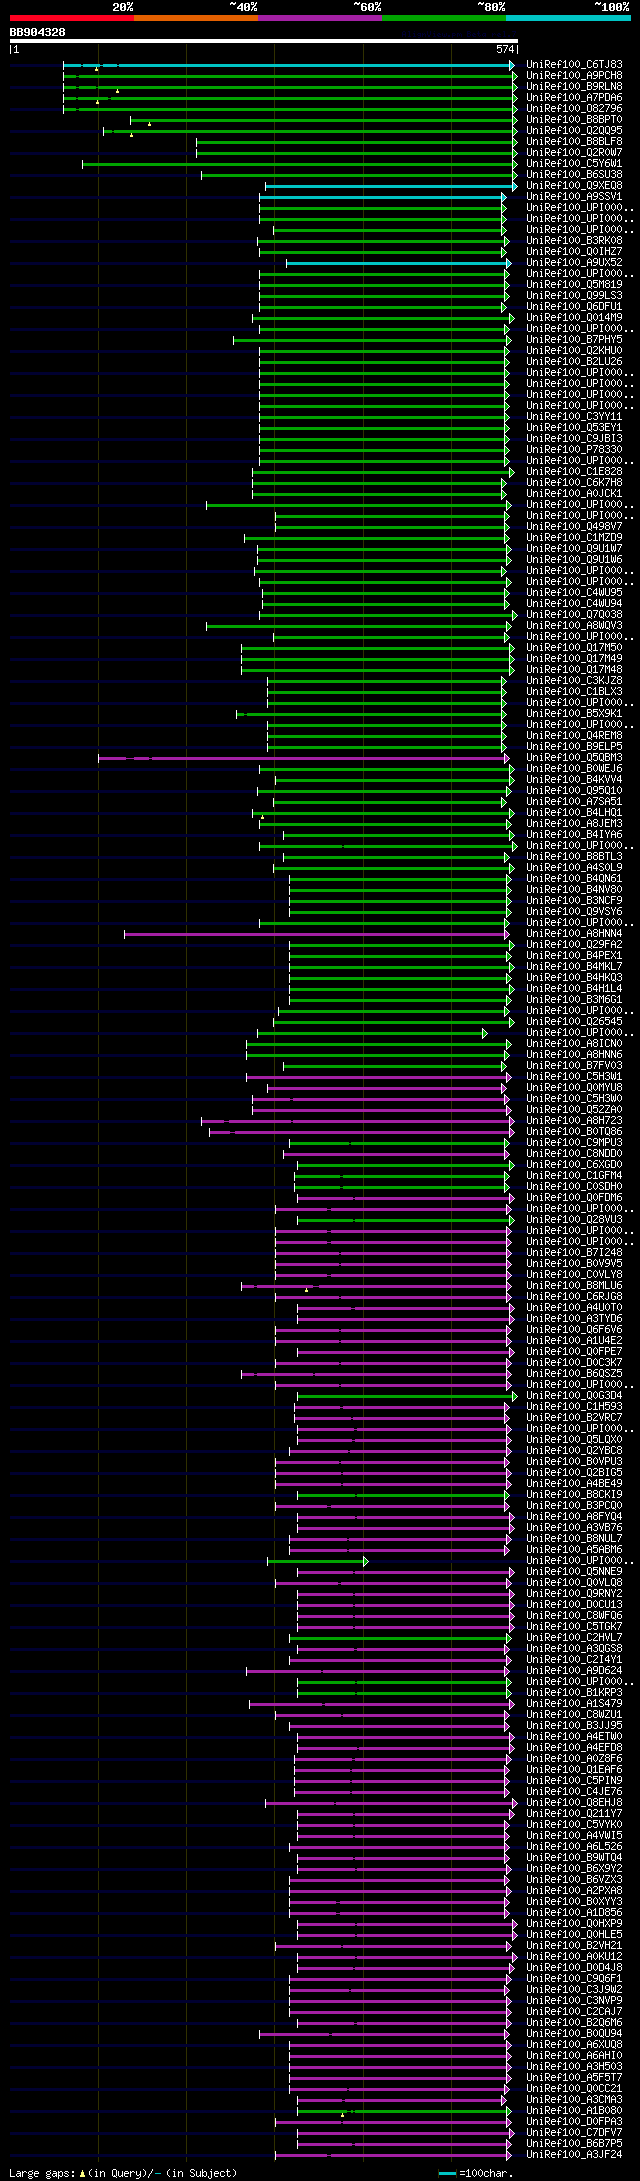
Task: Open hit UniRef100_Q7Q038
Action: pyautogui.click(x=574, y=614)
